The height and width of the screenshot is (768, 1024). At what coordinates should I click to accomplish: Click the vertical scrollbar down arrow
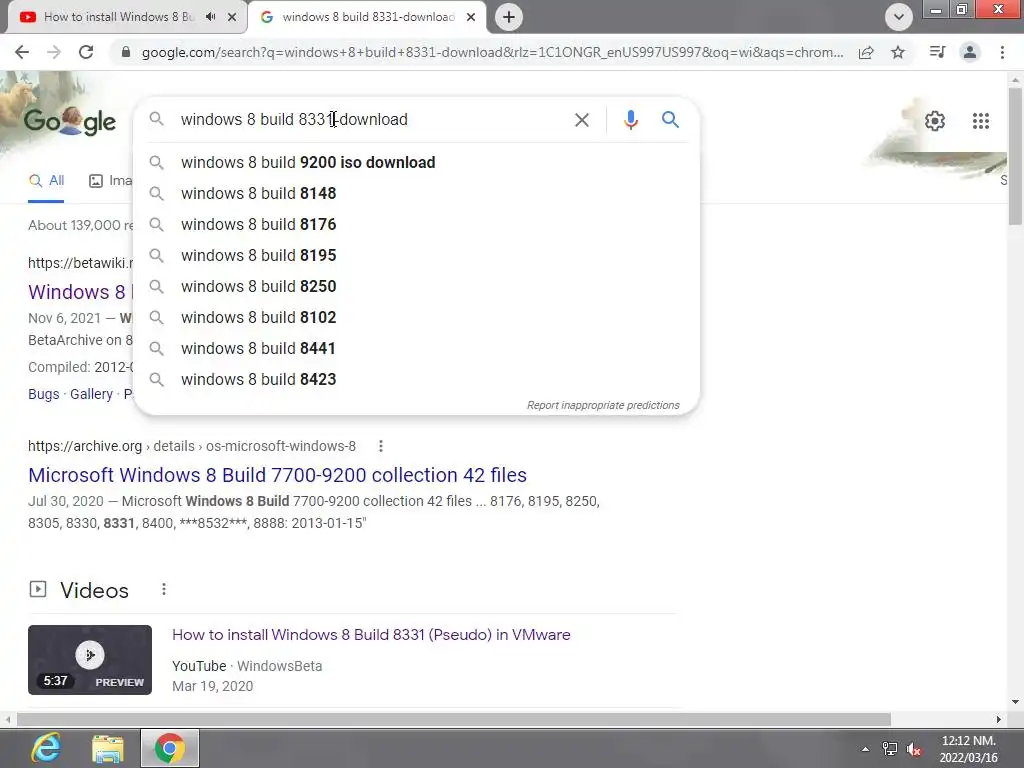point(1015,703)
